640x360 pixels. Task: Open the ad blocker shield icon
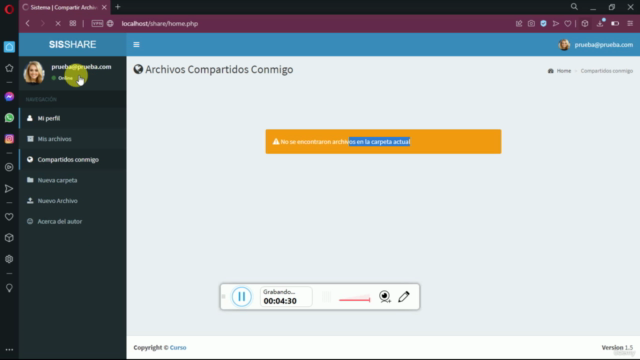543,24
